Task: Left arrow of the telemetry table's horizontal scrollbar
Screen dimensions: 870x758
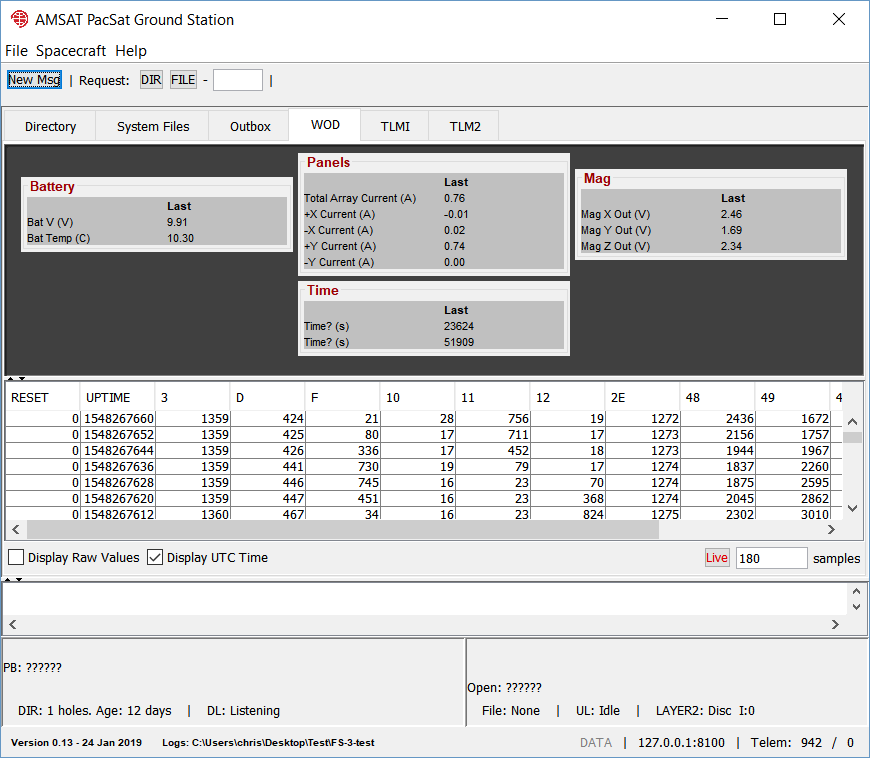Action: click(x=16, y=529)
